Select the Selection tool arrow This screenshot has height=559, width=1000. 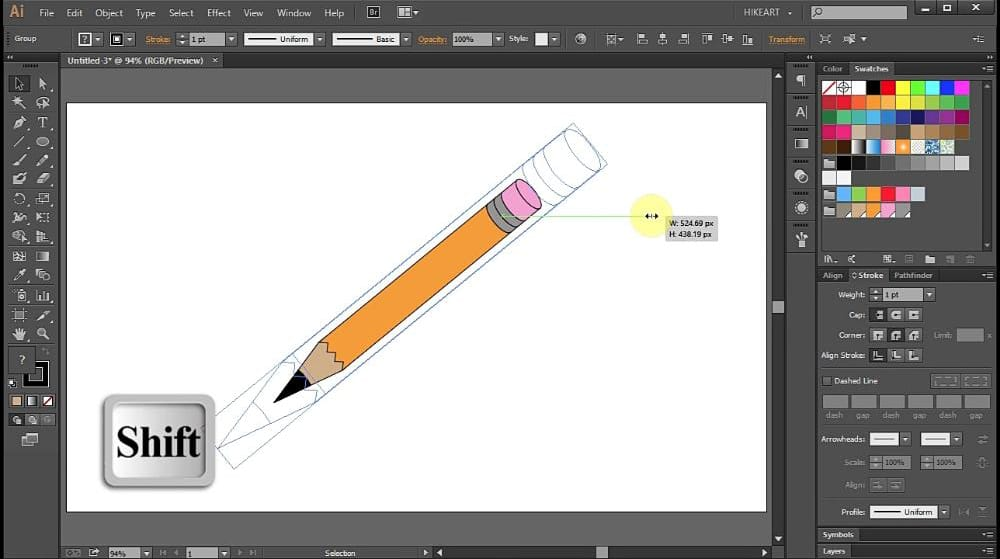(19, 83)
